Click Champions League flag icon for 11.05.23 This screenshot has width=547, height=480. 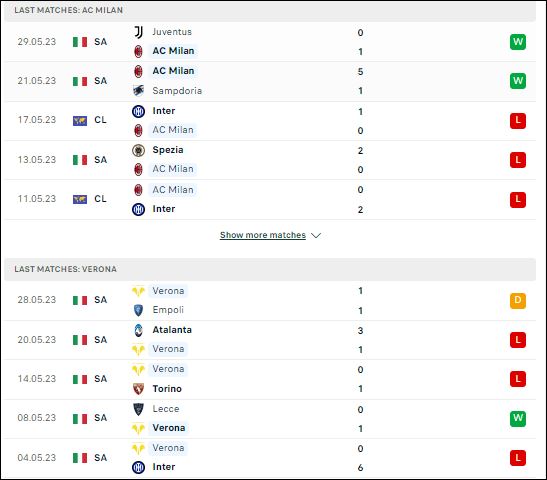pyautogui.click(x=80, y=199)
